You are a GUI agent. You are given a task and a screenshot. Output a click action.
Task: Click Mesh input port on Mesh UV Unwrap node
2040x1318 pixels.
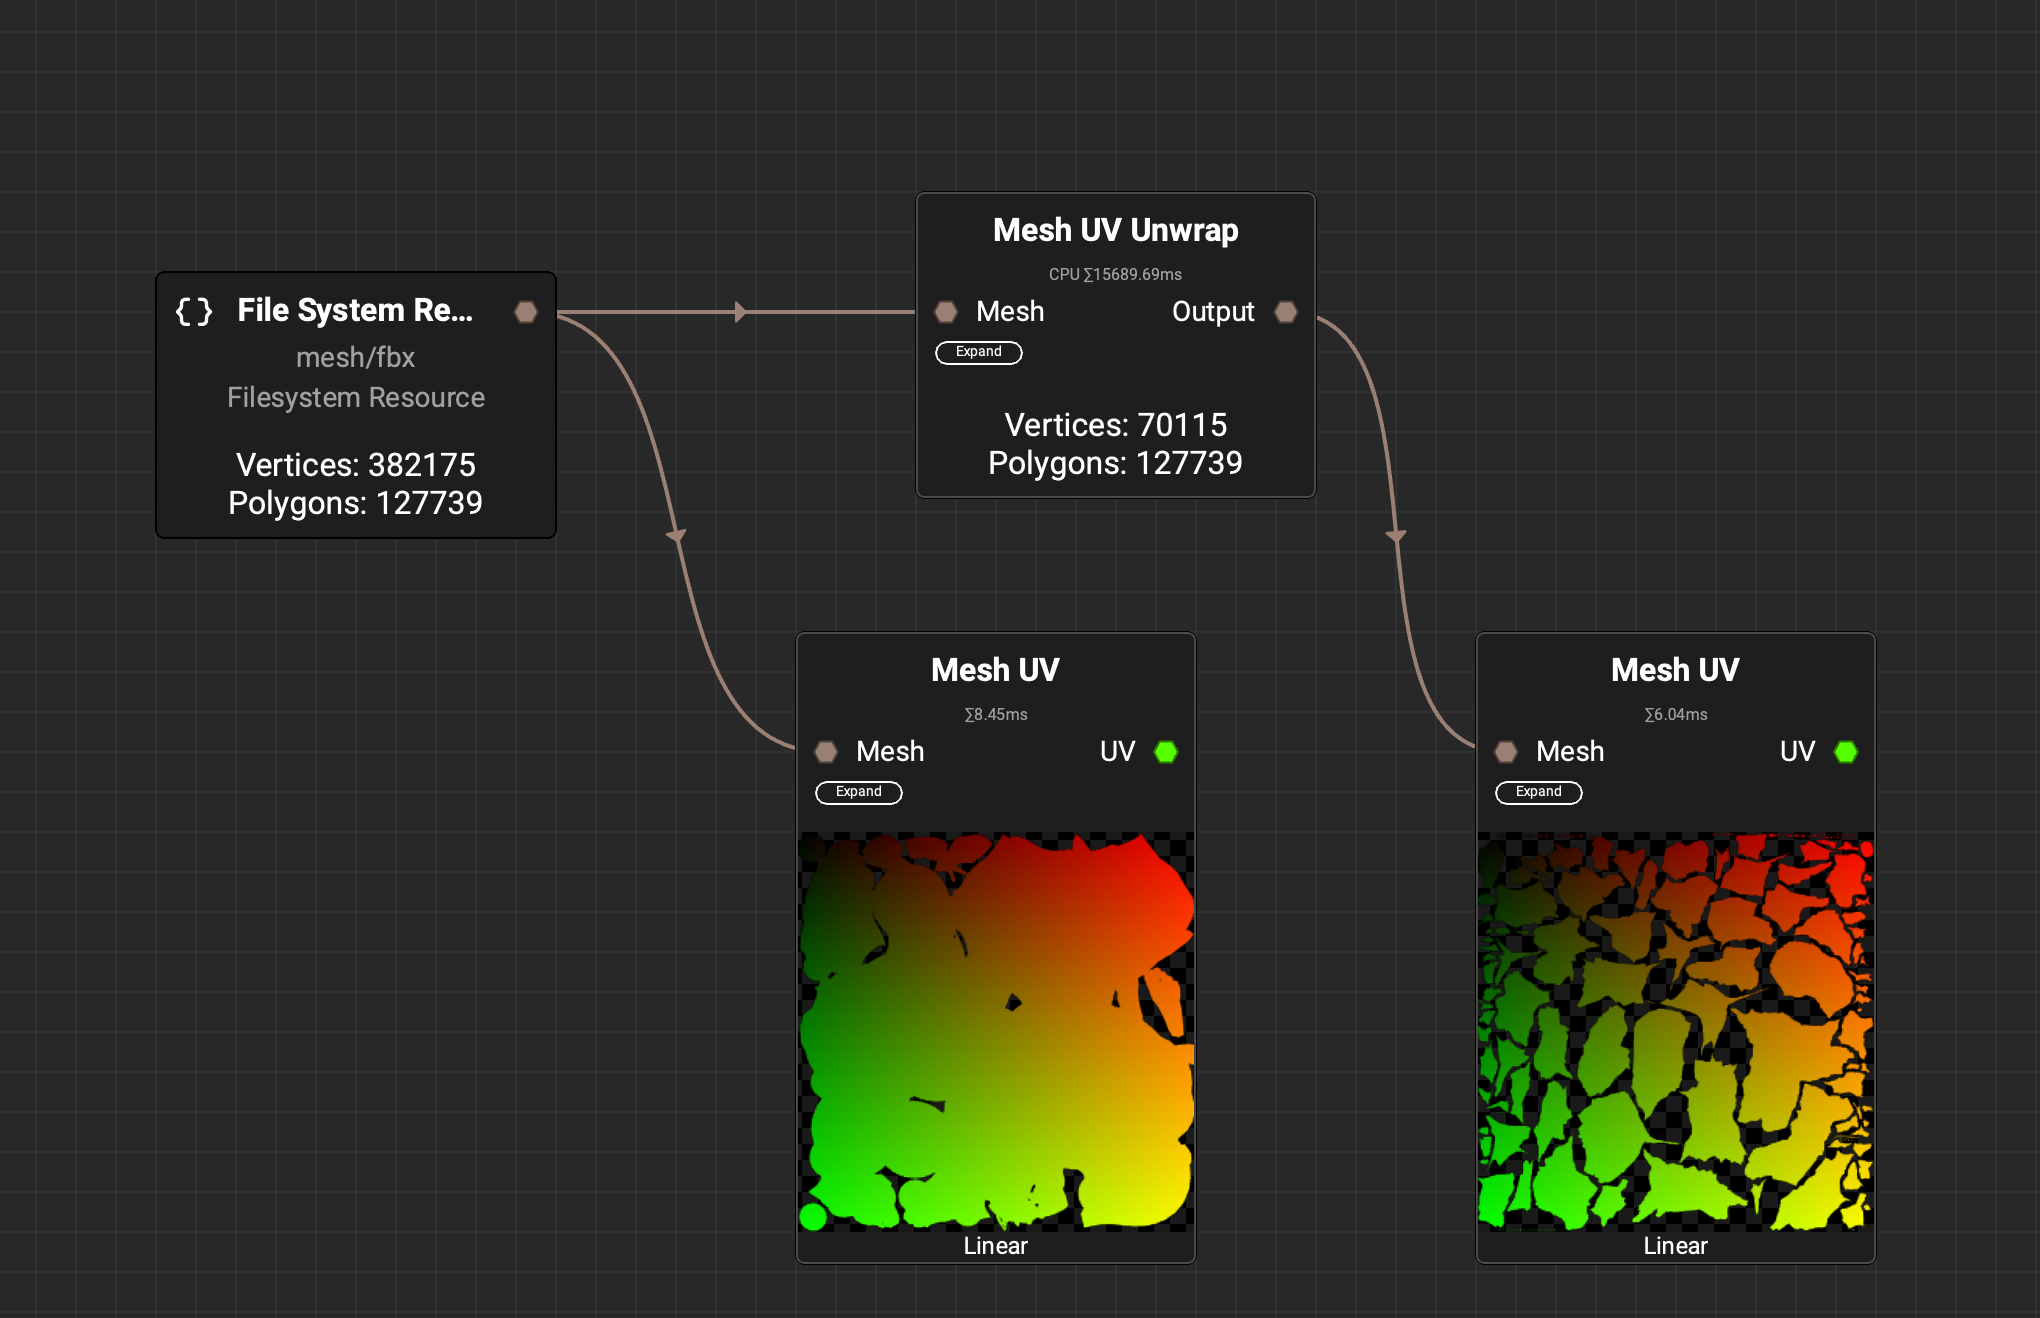945,312
